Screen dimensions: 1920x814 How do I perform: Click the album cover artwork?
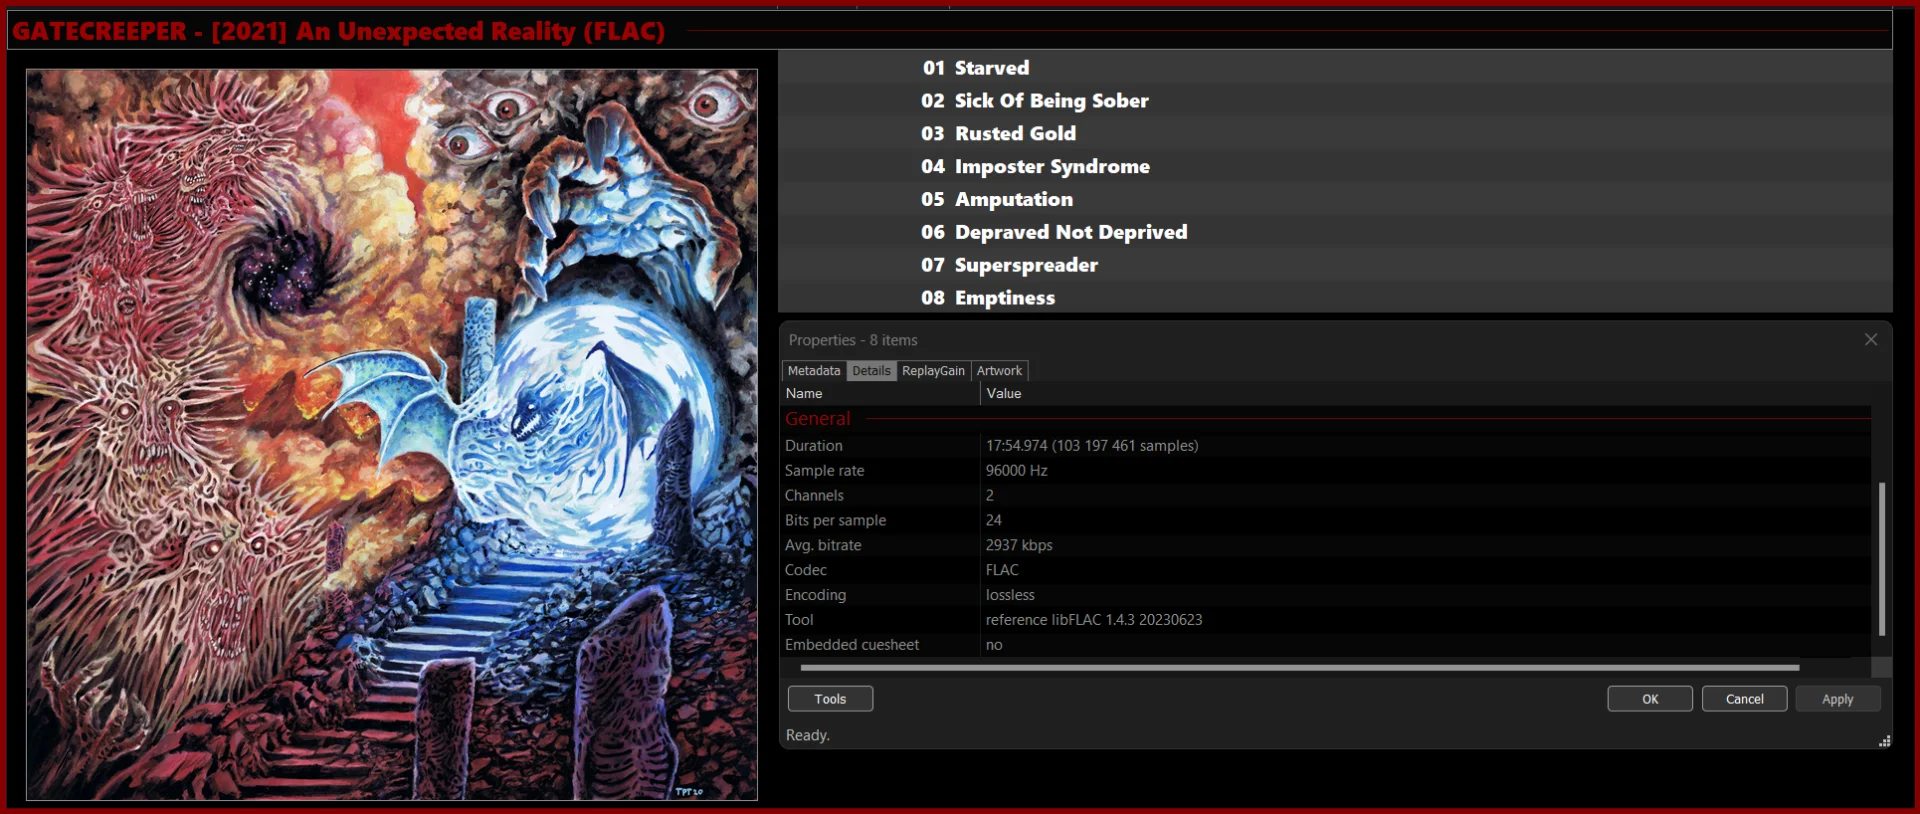tap(392, 434)
